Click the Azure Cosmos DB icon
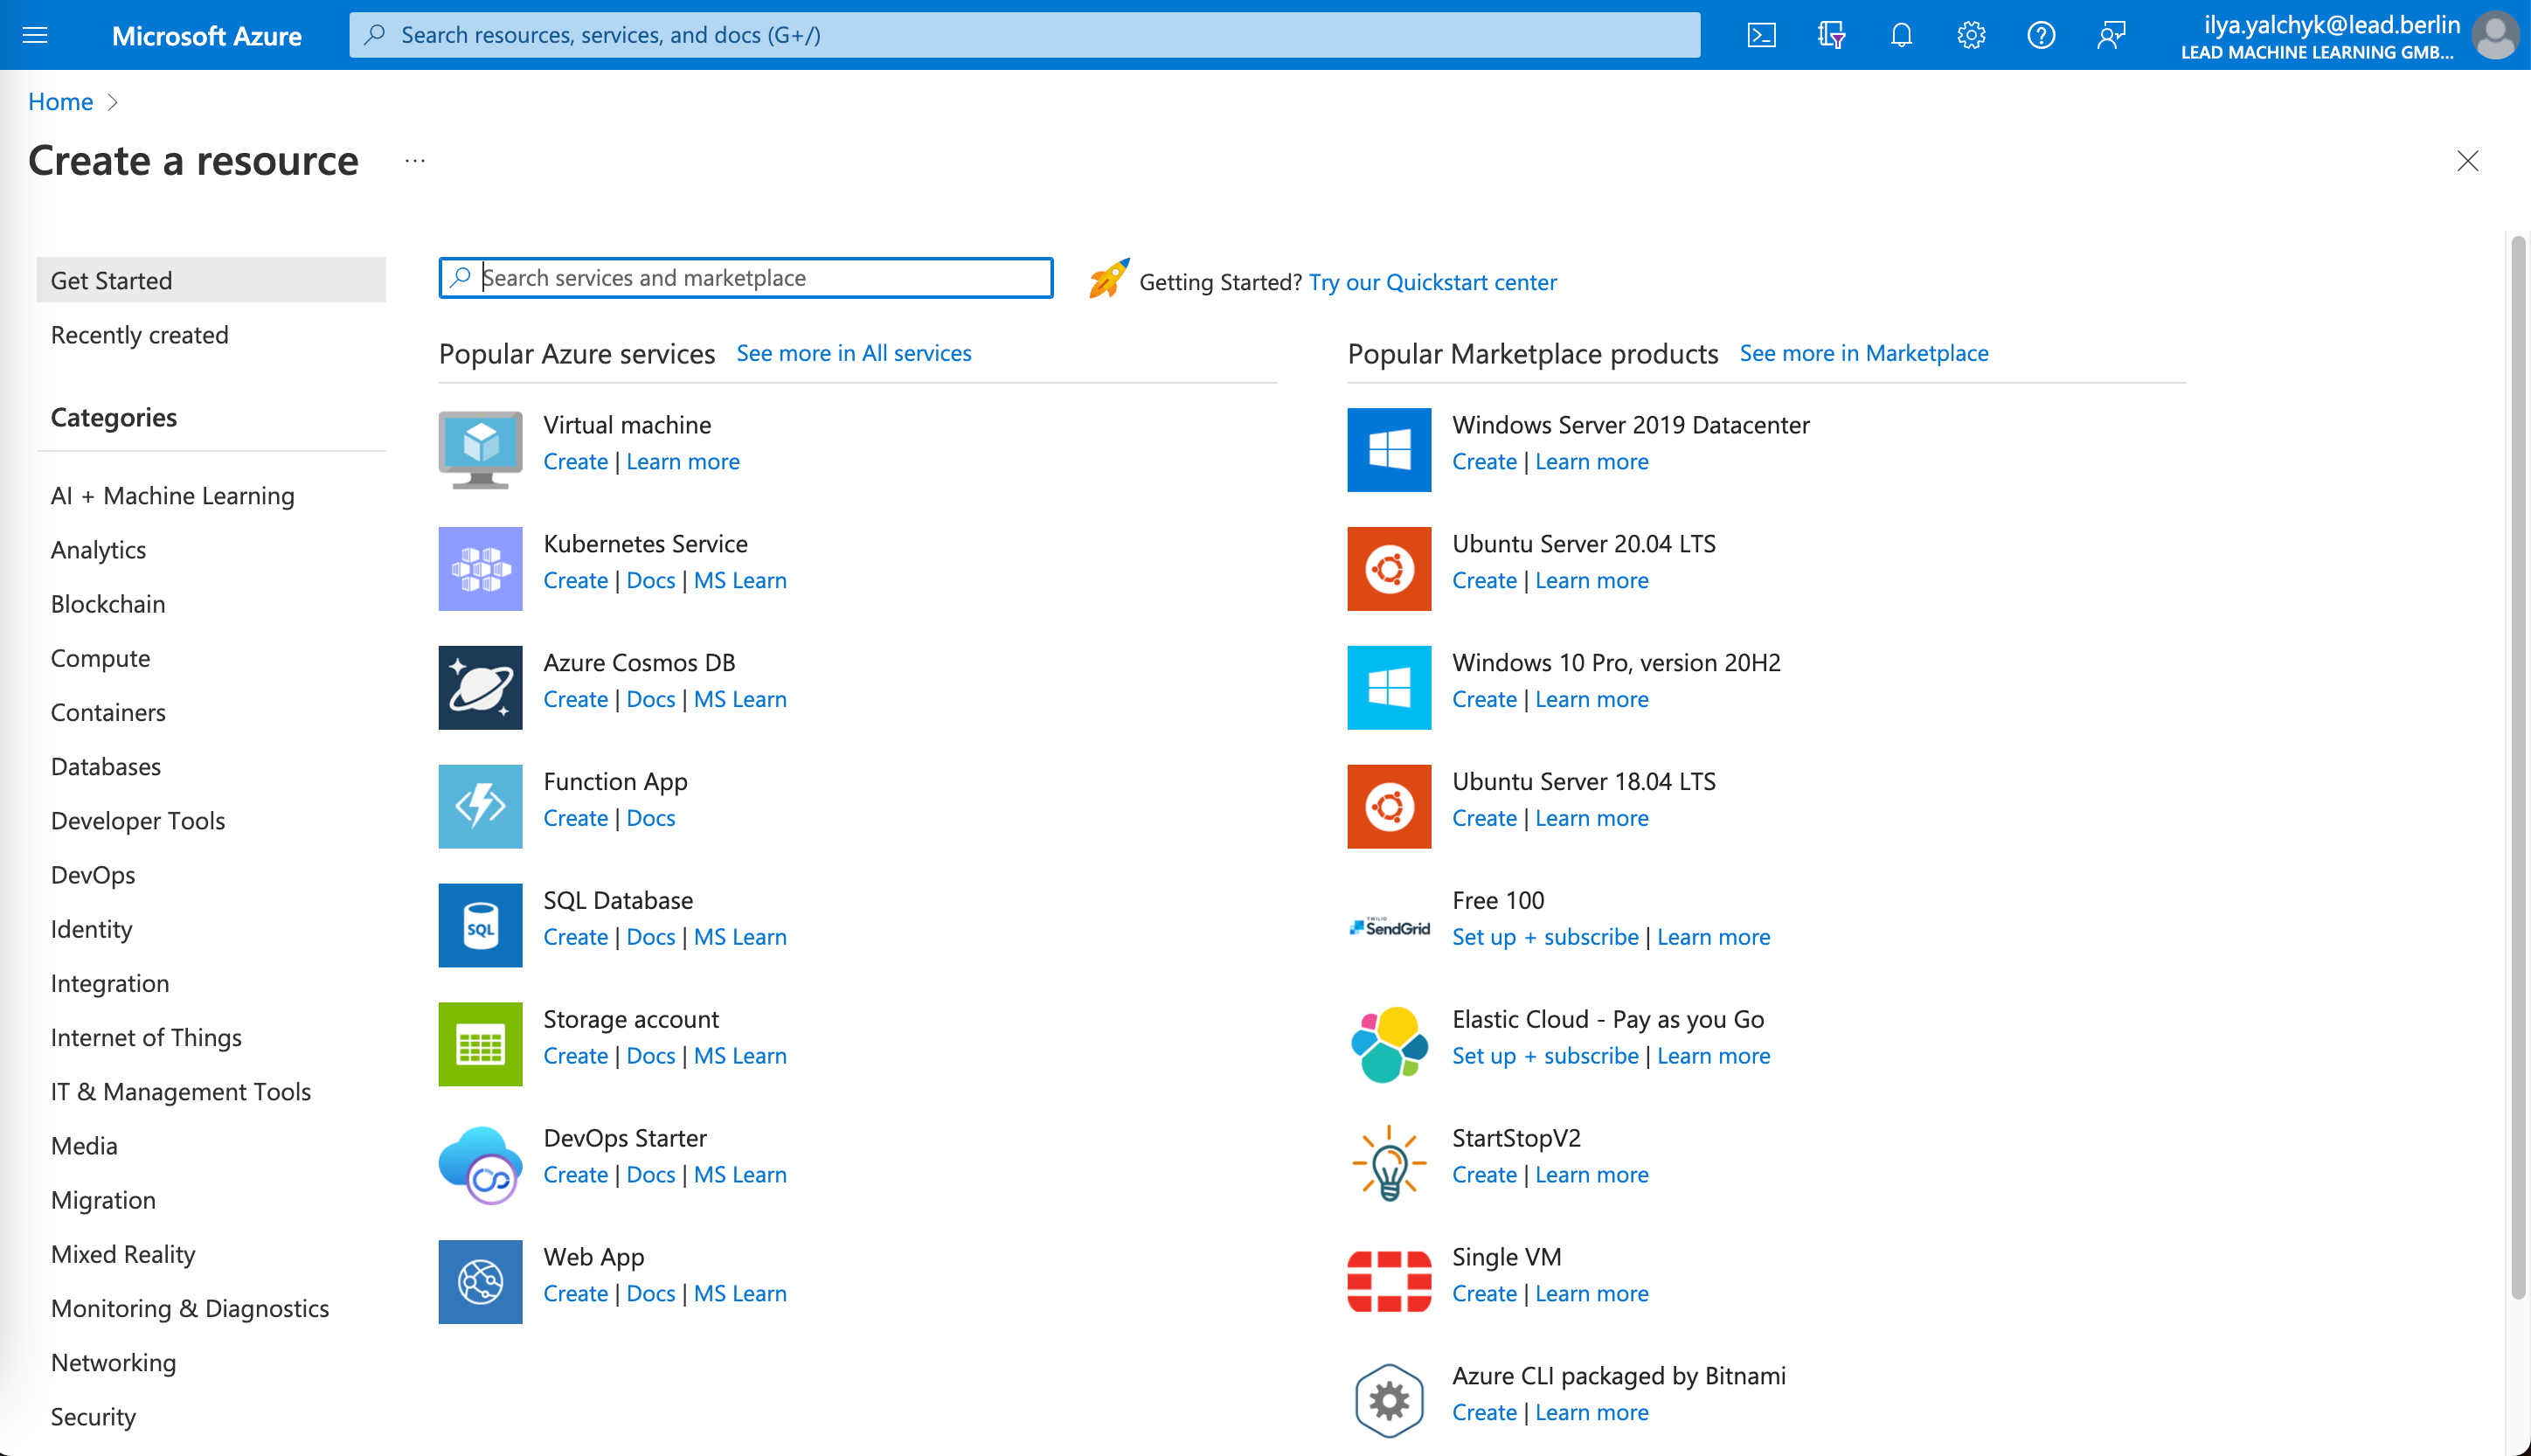Image resolution: width=2531 pixels, height=1456 pixels. tap(480, 687)
